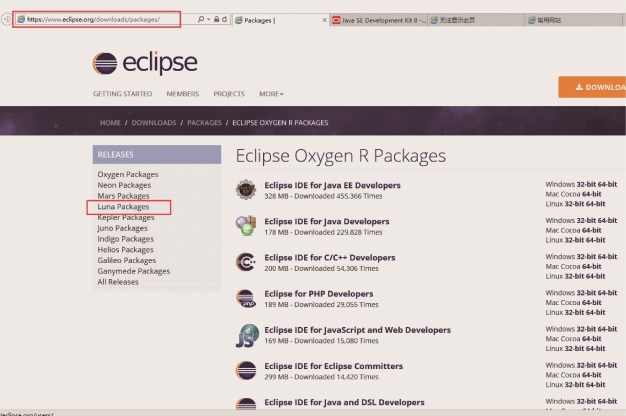
Task: Open Helios Packages release link
Action: tap(125, 250)
